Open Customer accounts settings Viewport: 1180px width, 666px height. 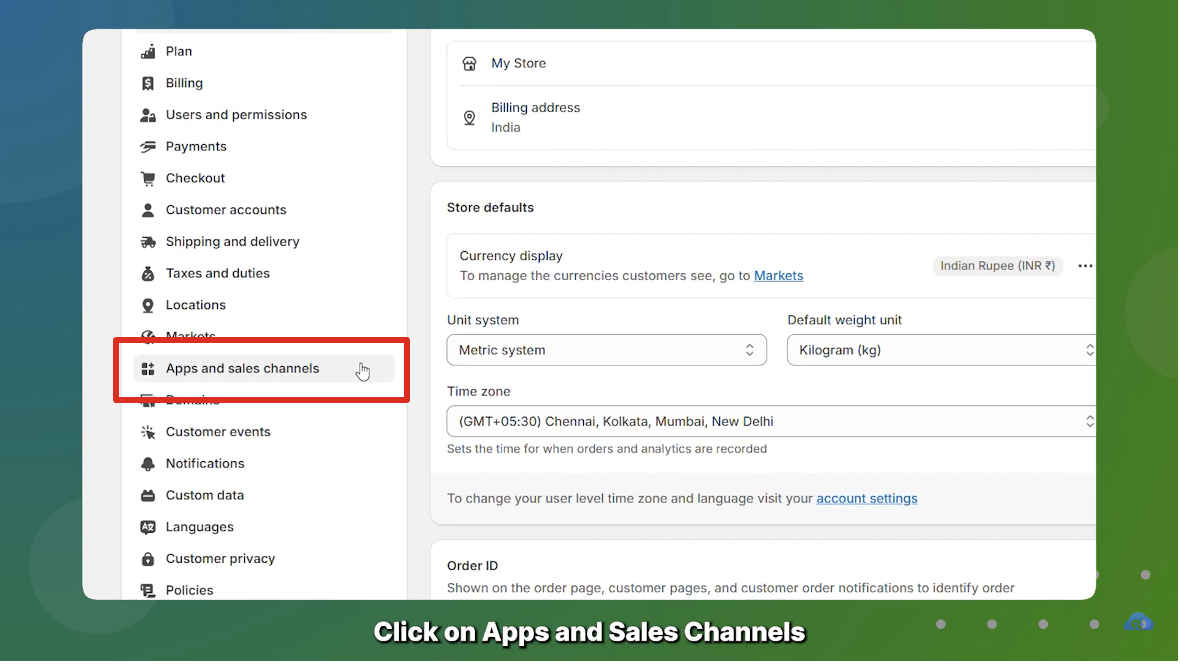226,209
